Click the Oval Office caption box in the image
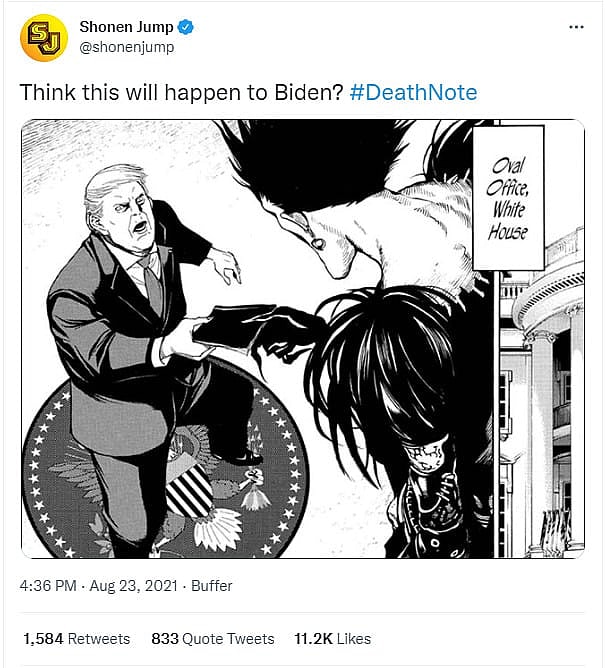 click(x=507, y=196)
